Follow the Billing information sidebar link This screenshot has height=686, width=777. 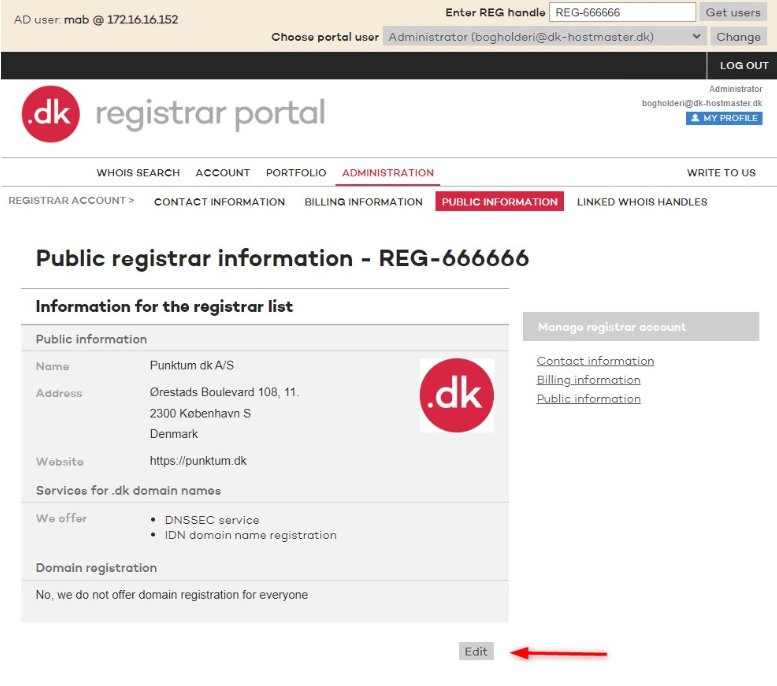(588, 380)
